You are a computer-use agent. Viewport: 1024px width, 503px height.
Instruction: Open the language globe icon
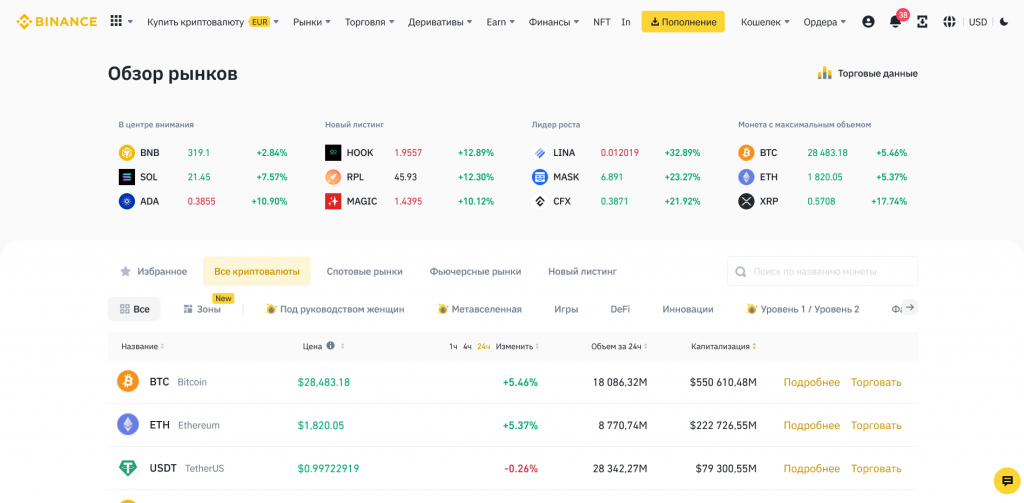coord(949,22)
